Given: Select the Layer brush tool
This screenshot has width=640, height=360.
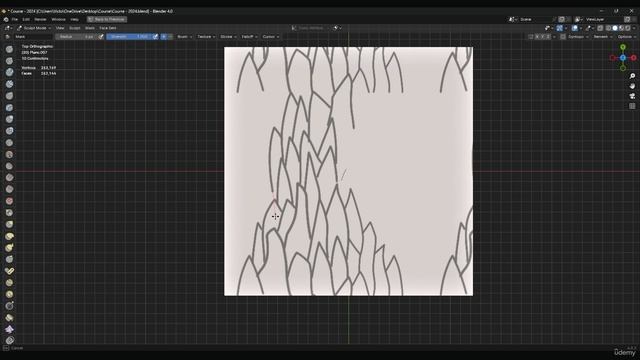Looking at the screenshot, I should (x=9, y=107).
